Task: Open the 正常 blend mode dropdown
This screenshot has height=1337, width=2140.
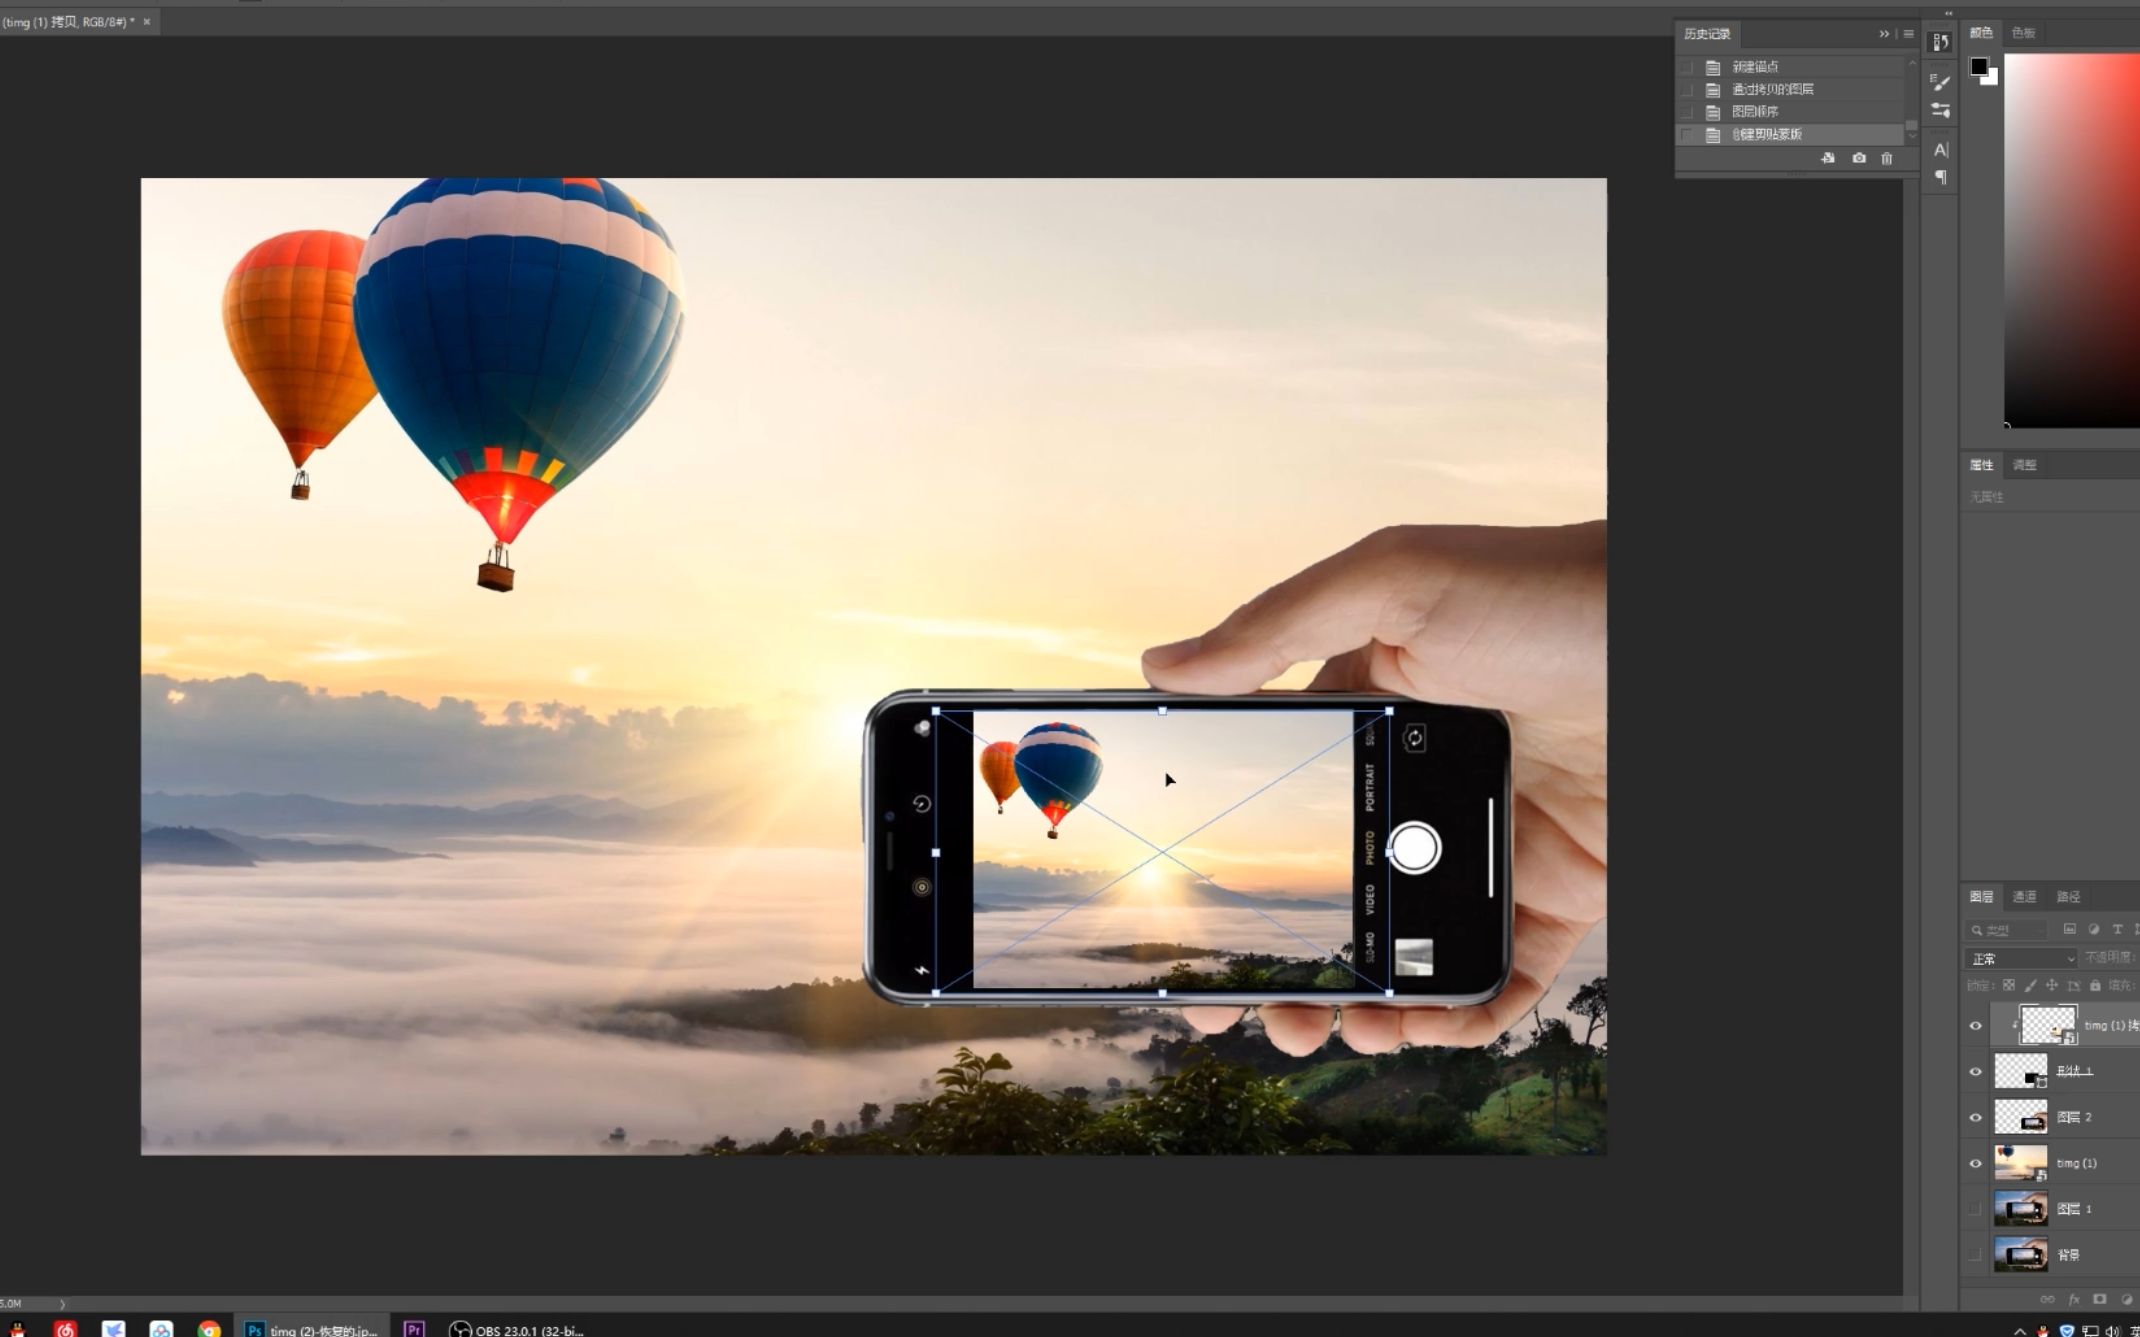Action: click(2020, 958)
